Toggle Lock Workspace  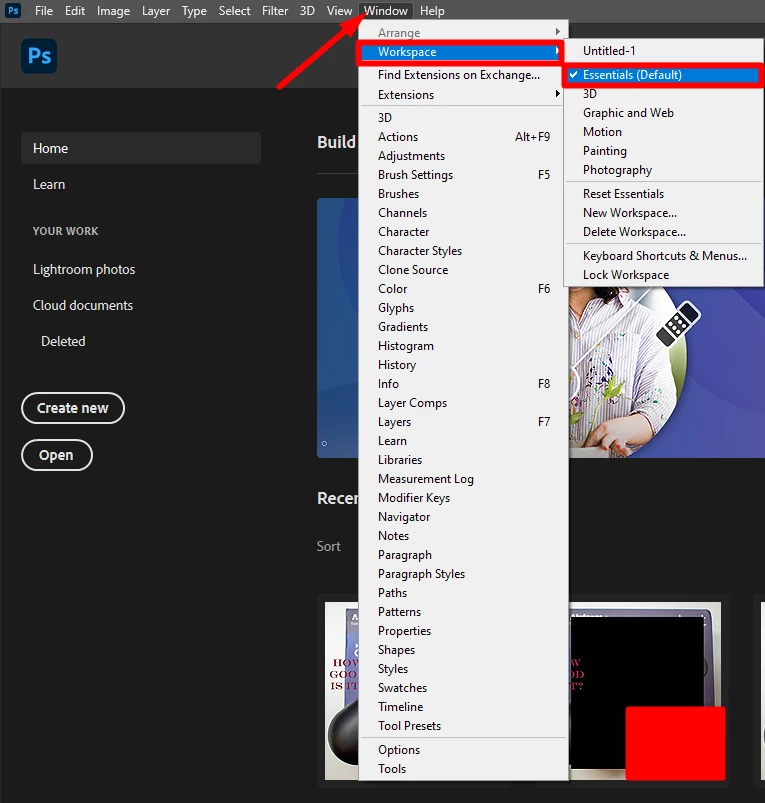coord(663,274)
